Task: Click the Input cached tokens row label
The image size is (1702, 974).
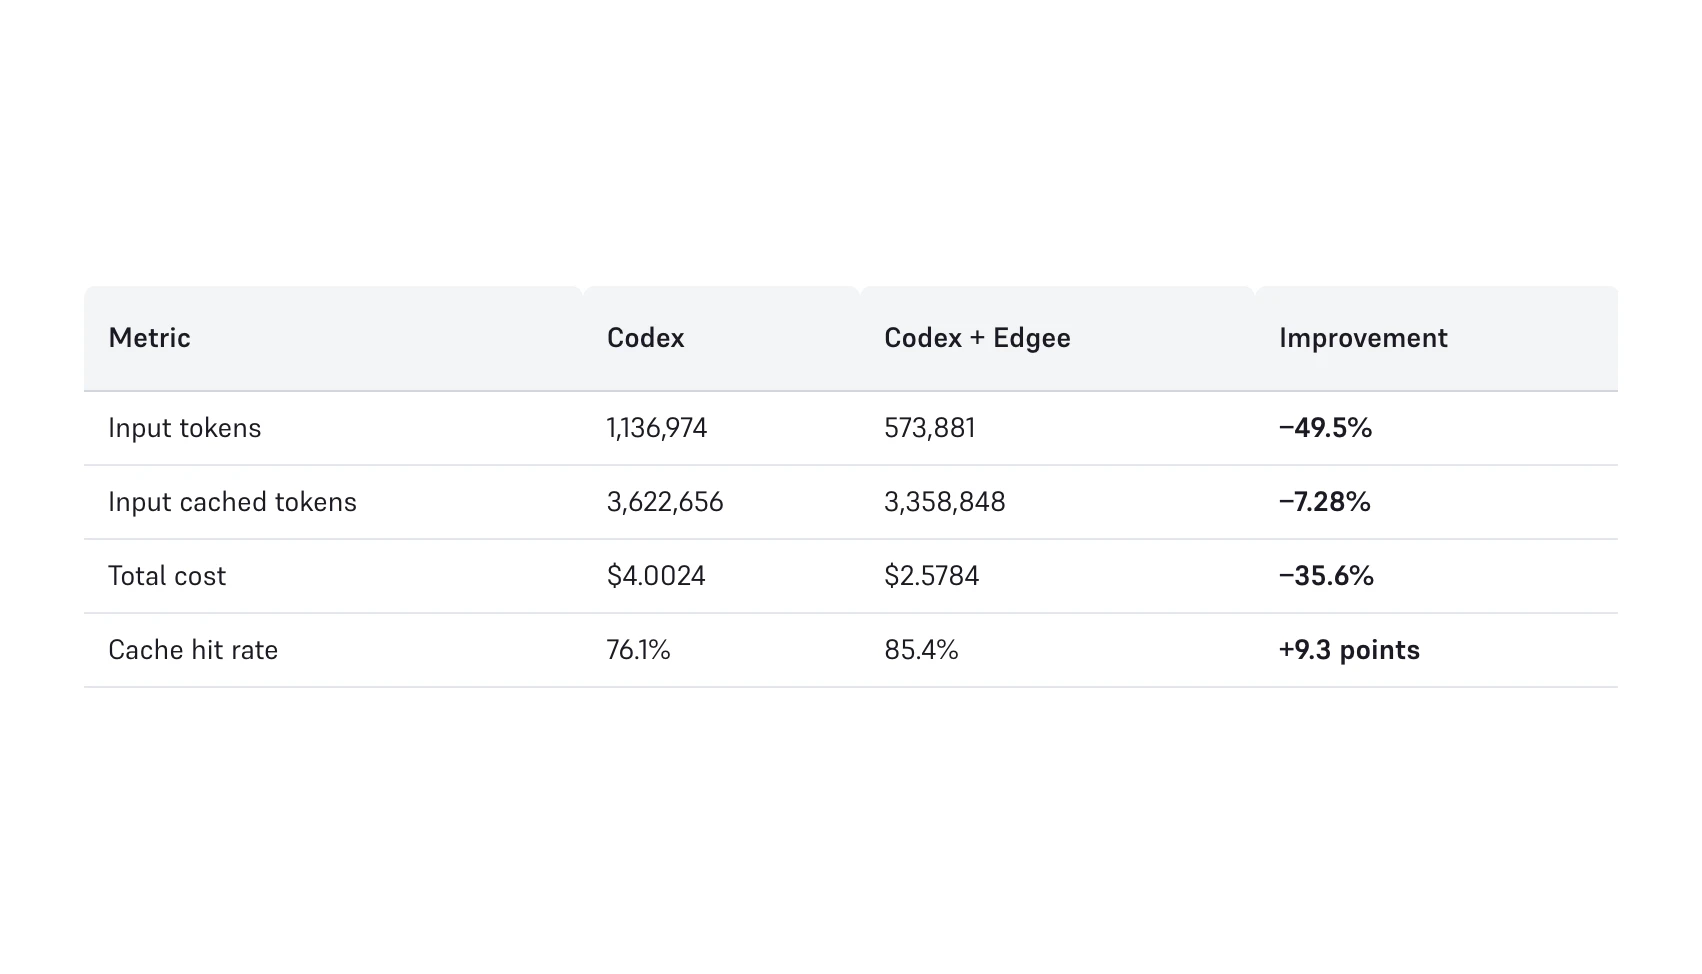Action: click(x=232, y=502)
